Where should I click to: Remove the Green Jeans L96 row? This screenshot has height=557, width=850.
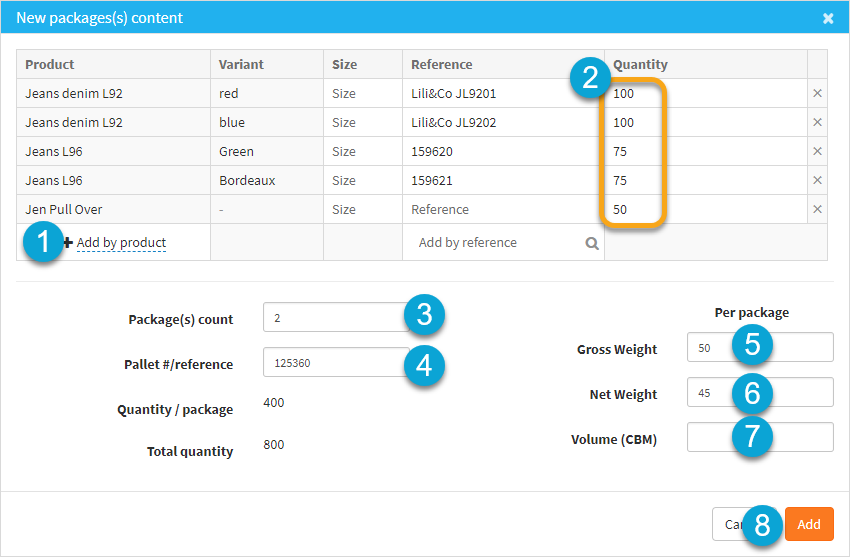tap(817, 152)
